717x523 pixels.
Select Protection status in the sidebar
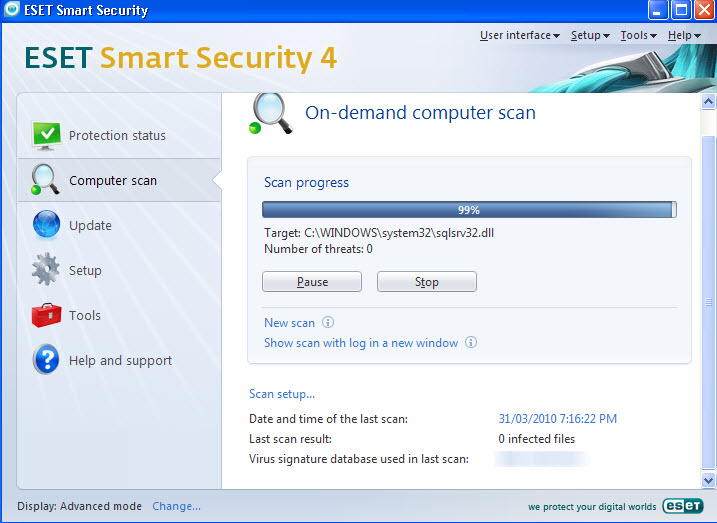click(117, 136)
